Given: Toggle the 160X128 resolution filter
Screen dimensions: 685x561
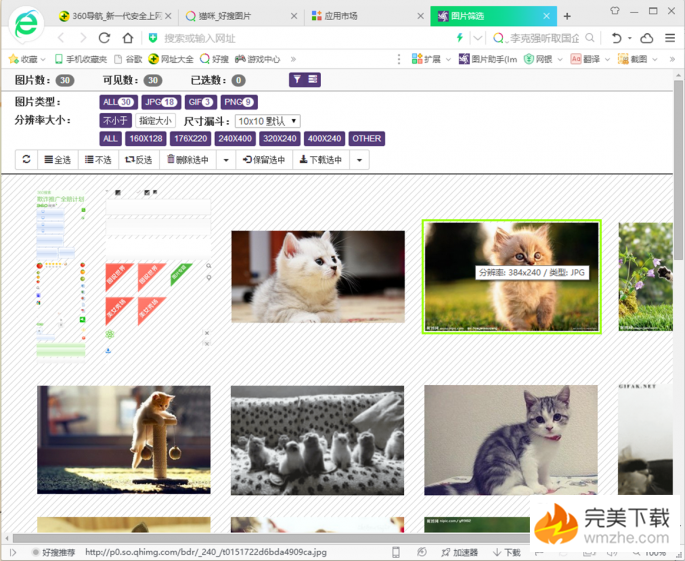Looking at the screenshot, I should click(x=145, y=139).
